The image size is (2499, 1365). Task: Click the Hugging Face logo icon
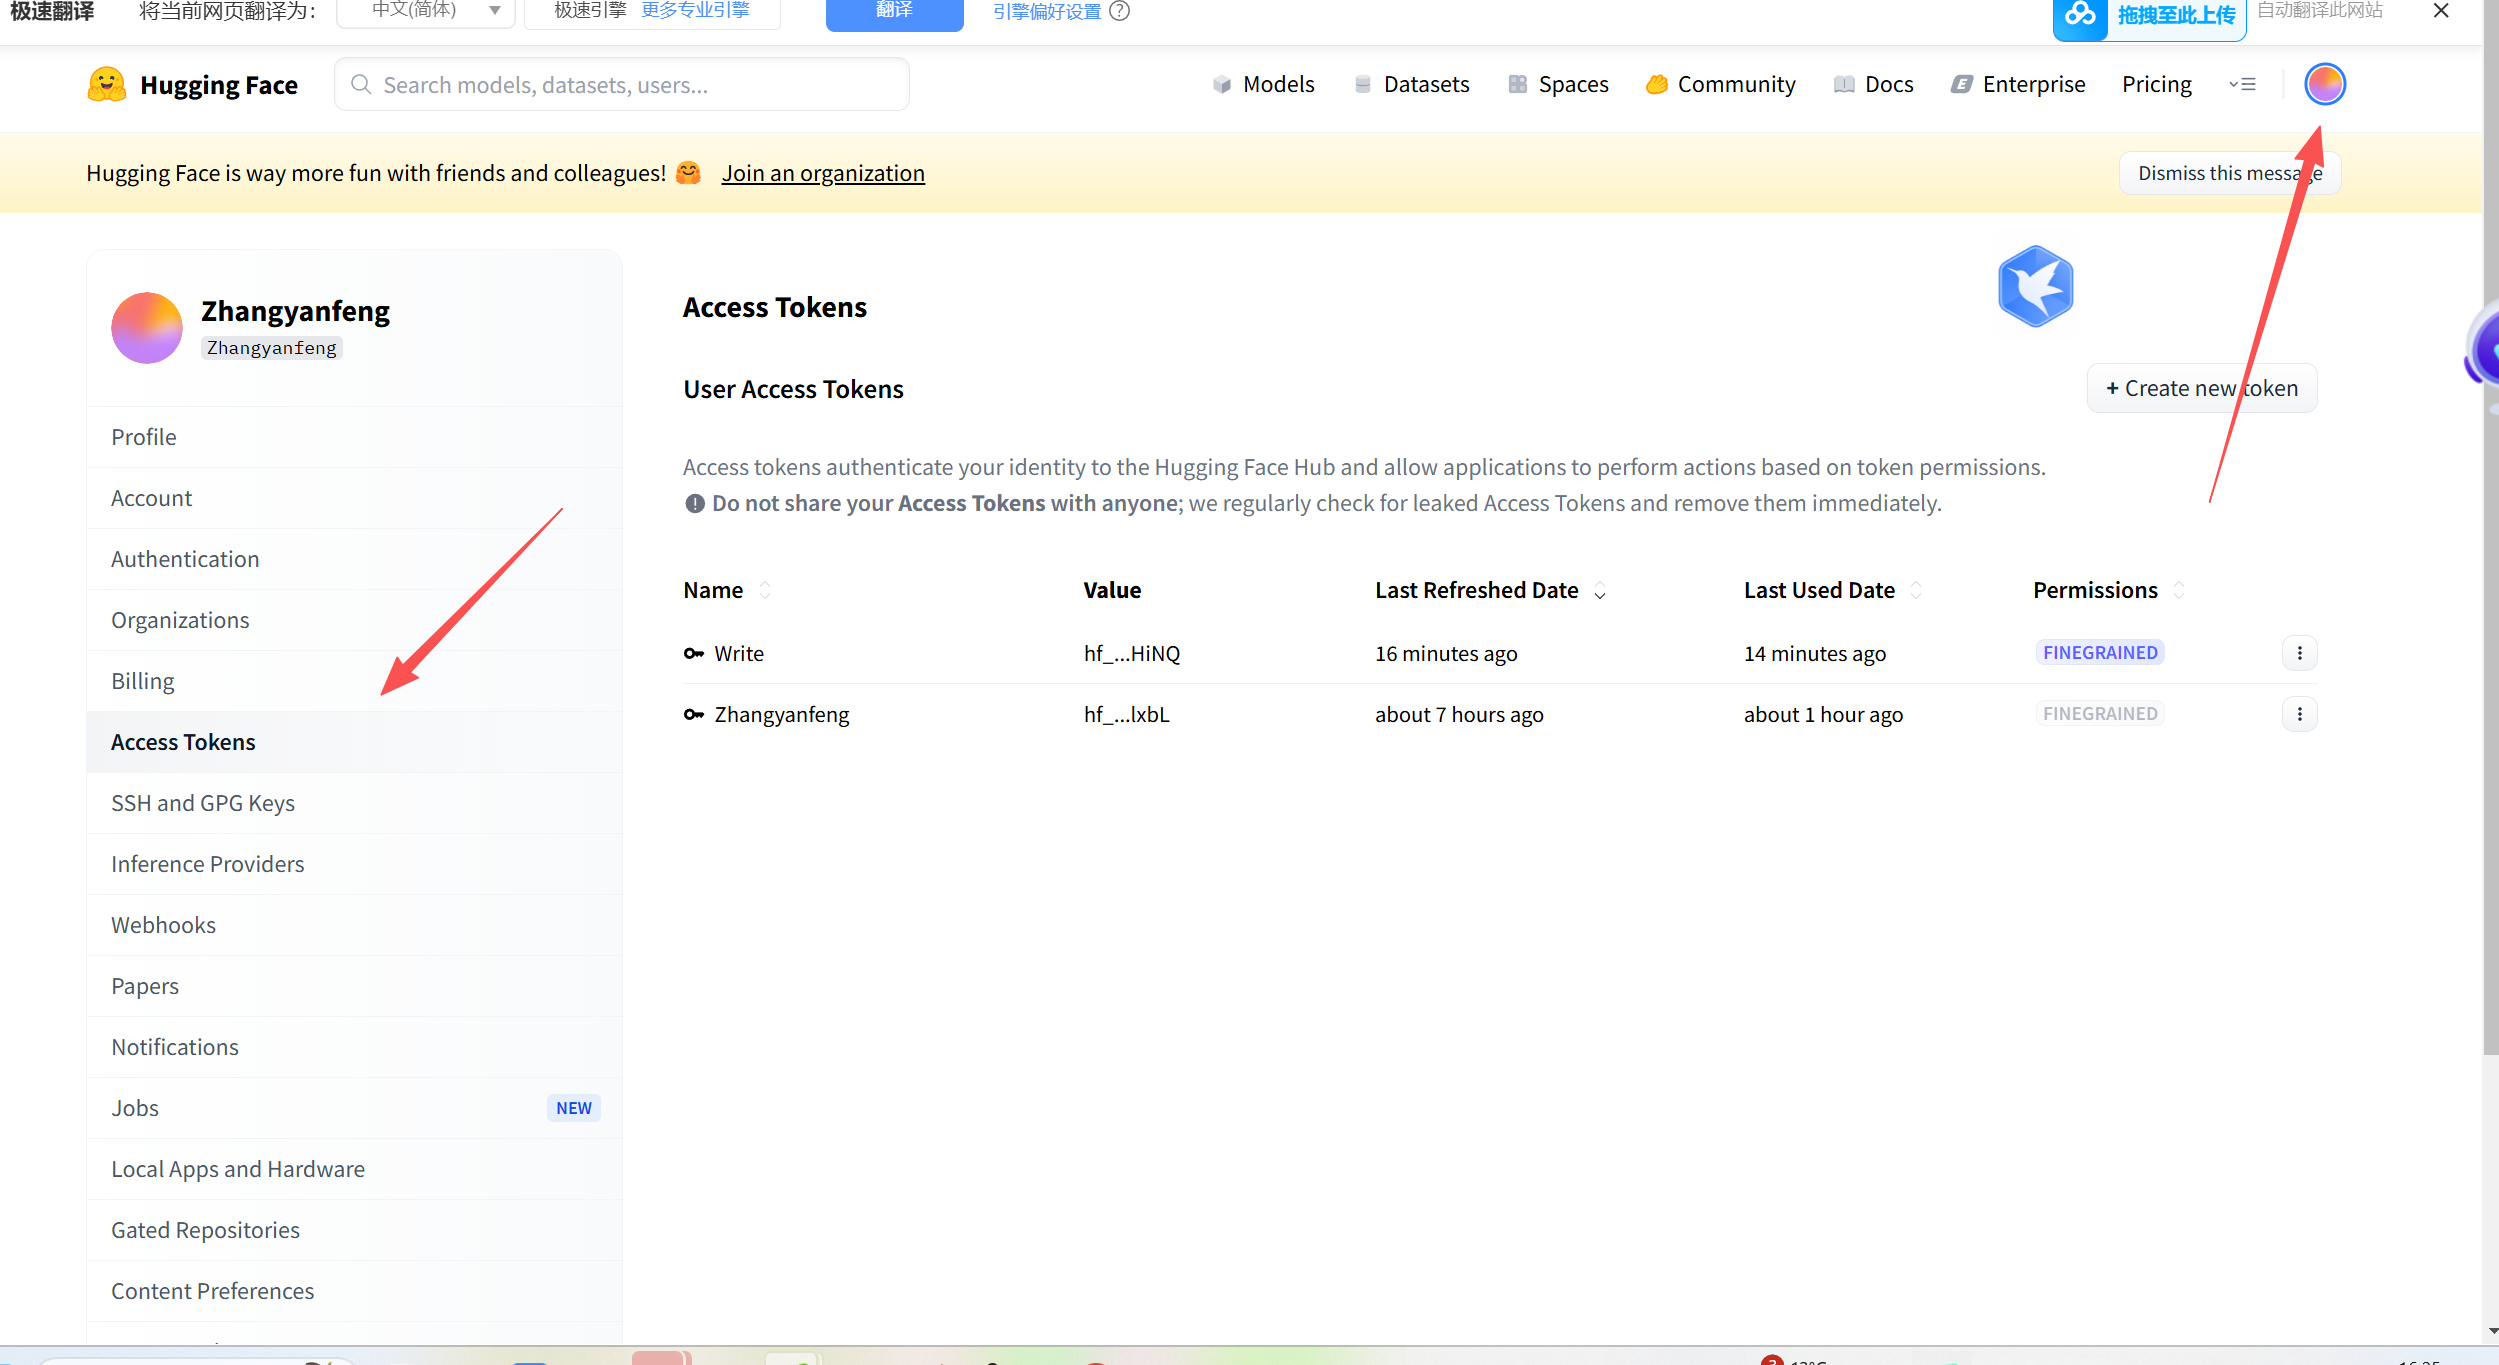(106, 85)
